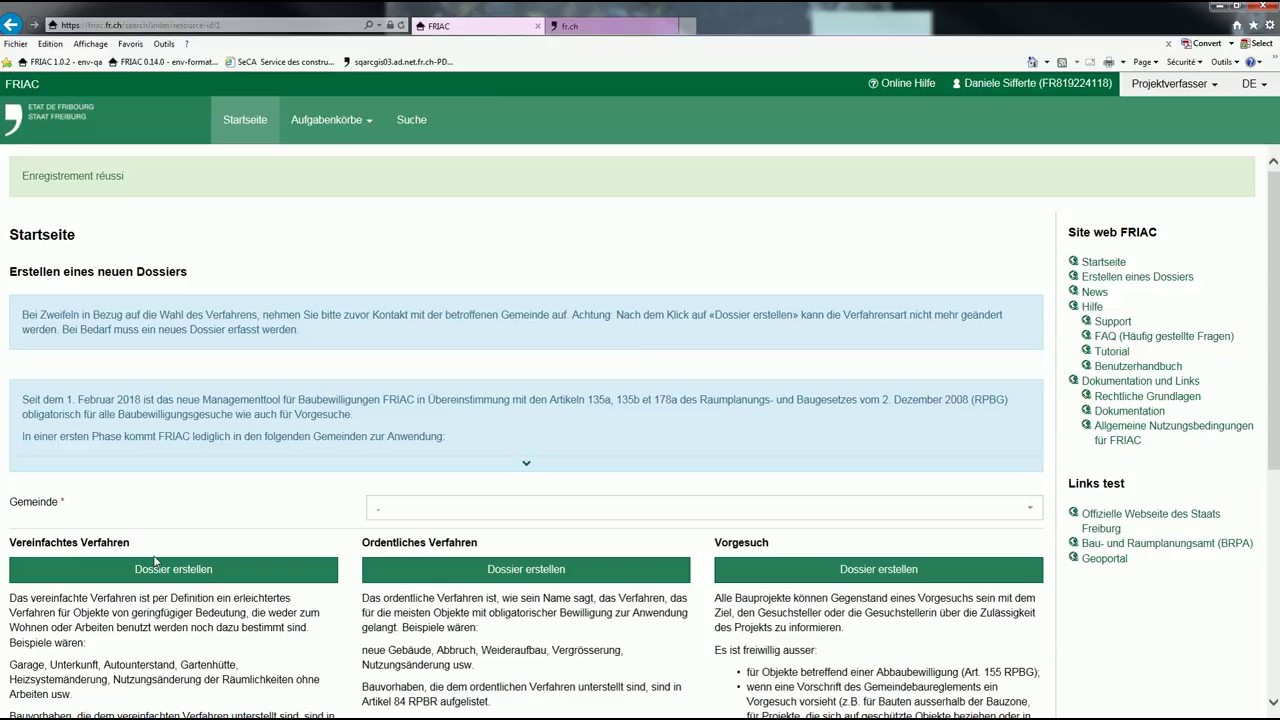Open Outils dropdown in command bar

coord(1224,62)
